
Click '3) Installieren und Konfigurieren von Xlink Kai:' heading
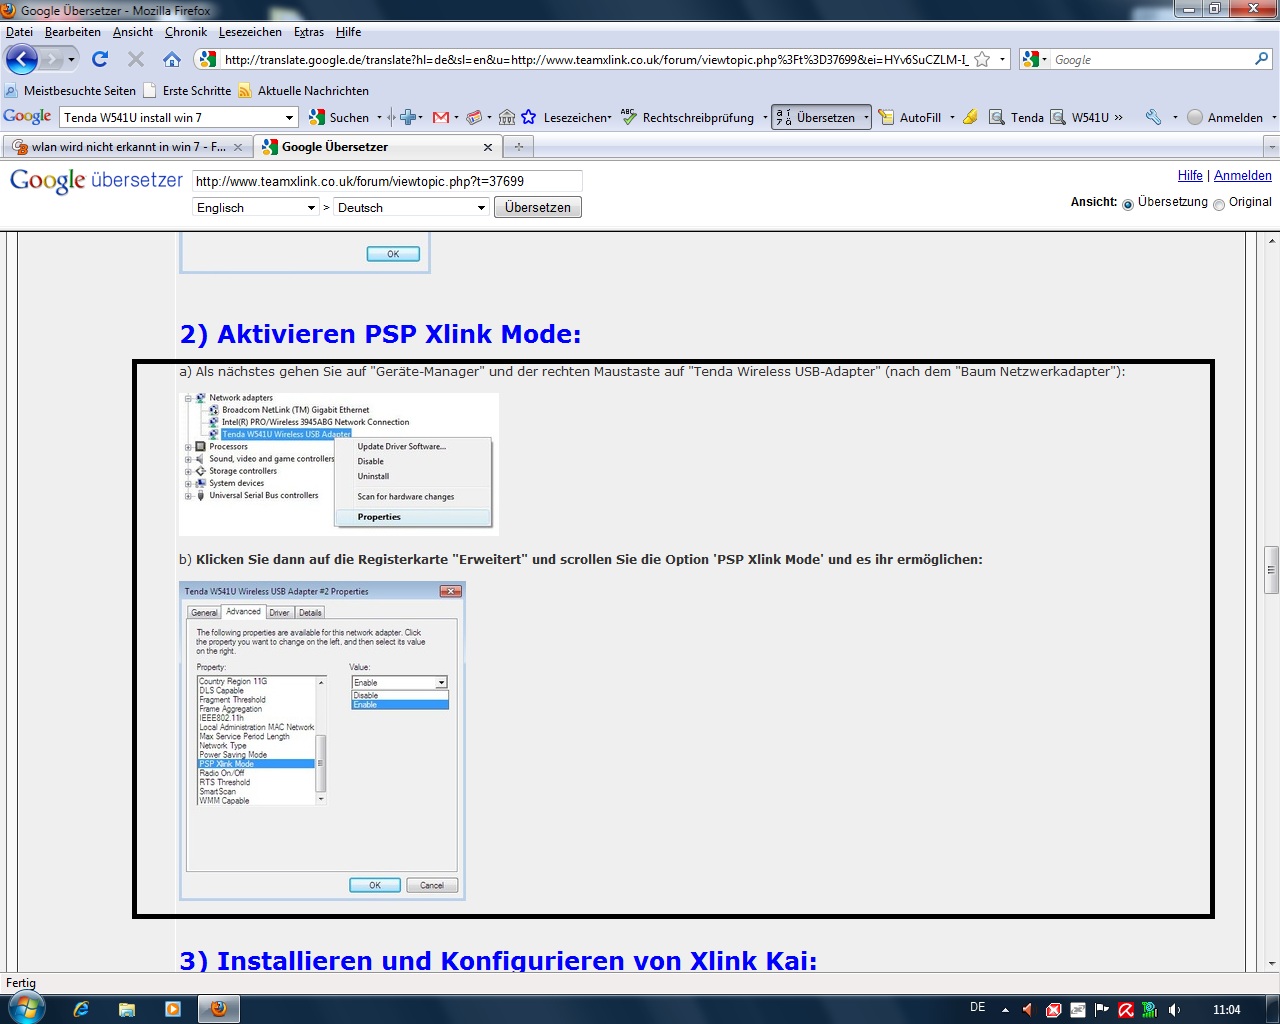tap(498, 960)
